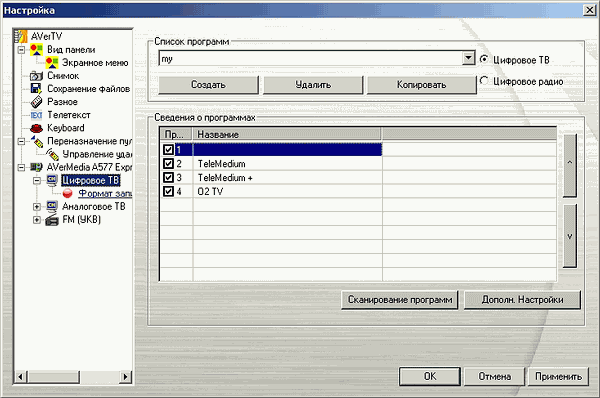The image size is (600, 398).
Task: Close the Настройка dialog window
Action: 589,10
